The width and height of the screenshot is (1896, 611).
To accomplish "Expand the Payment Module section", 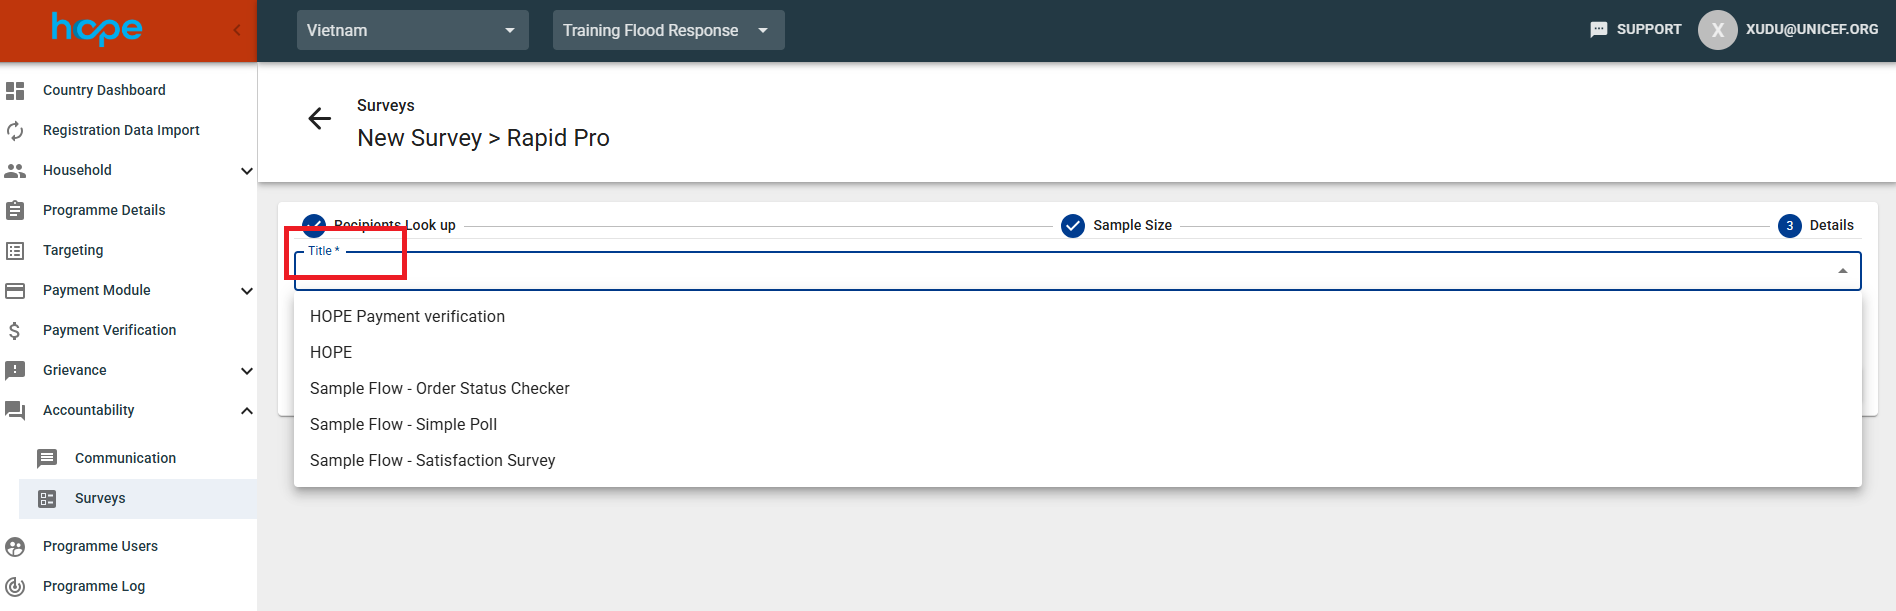I will 246,291.
